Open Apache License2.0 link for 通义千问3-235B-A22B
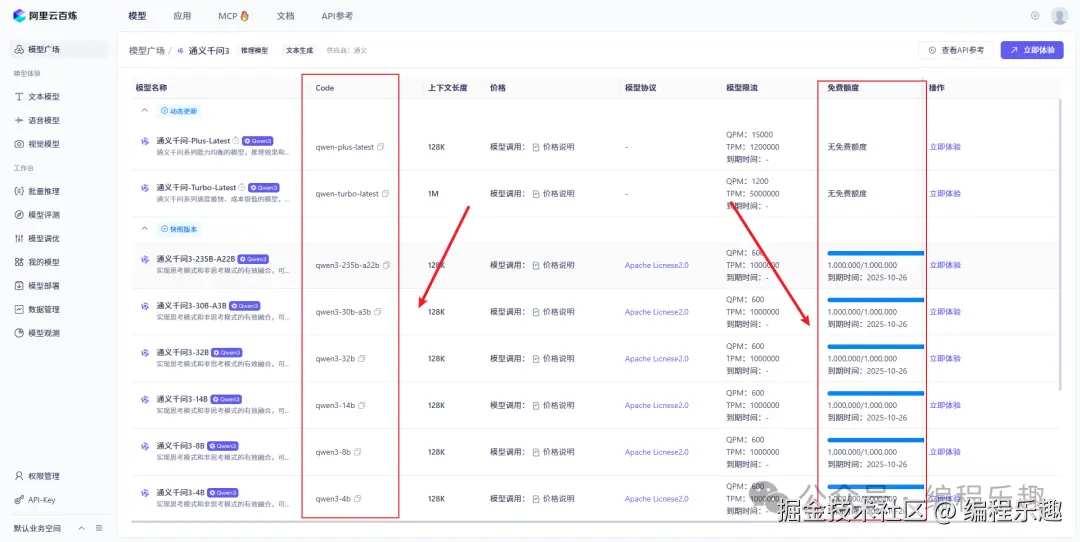Screen dimensions: 1080x542 (656, 264)
